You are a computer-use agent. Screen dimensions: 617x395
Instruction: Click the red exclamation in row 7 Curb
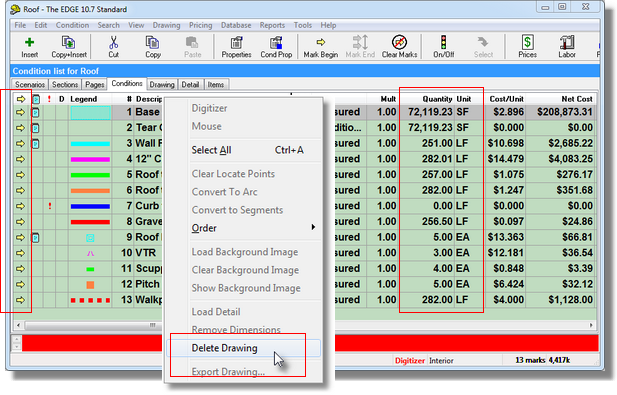(x=50, y=206)
